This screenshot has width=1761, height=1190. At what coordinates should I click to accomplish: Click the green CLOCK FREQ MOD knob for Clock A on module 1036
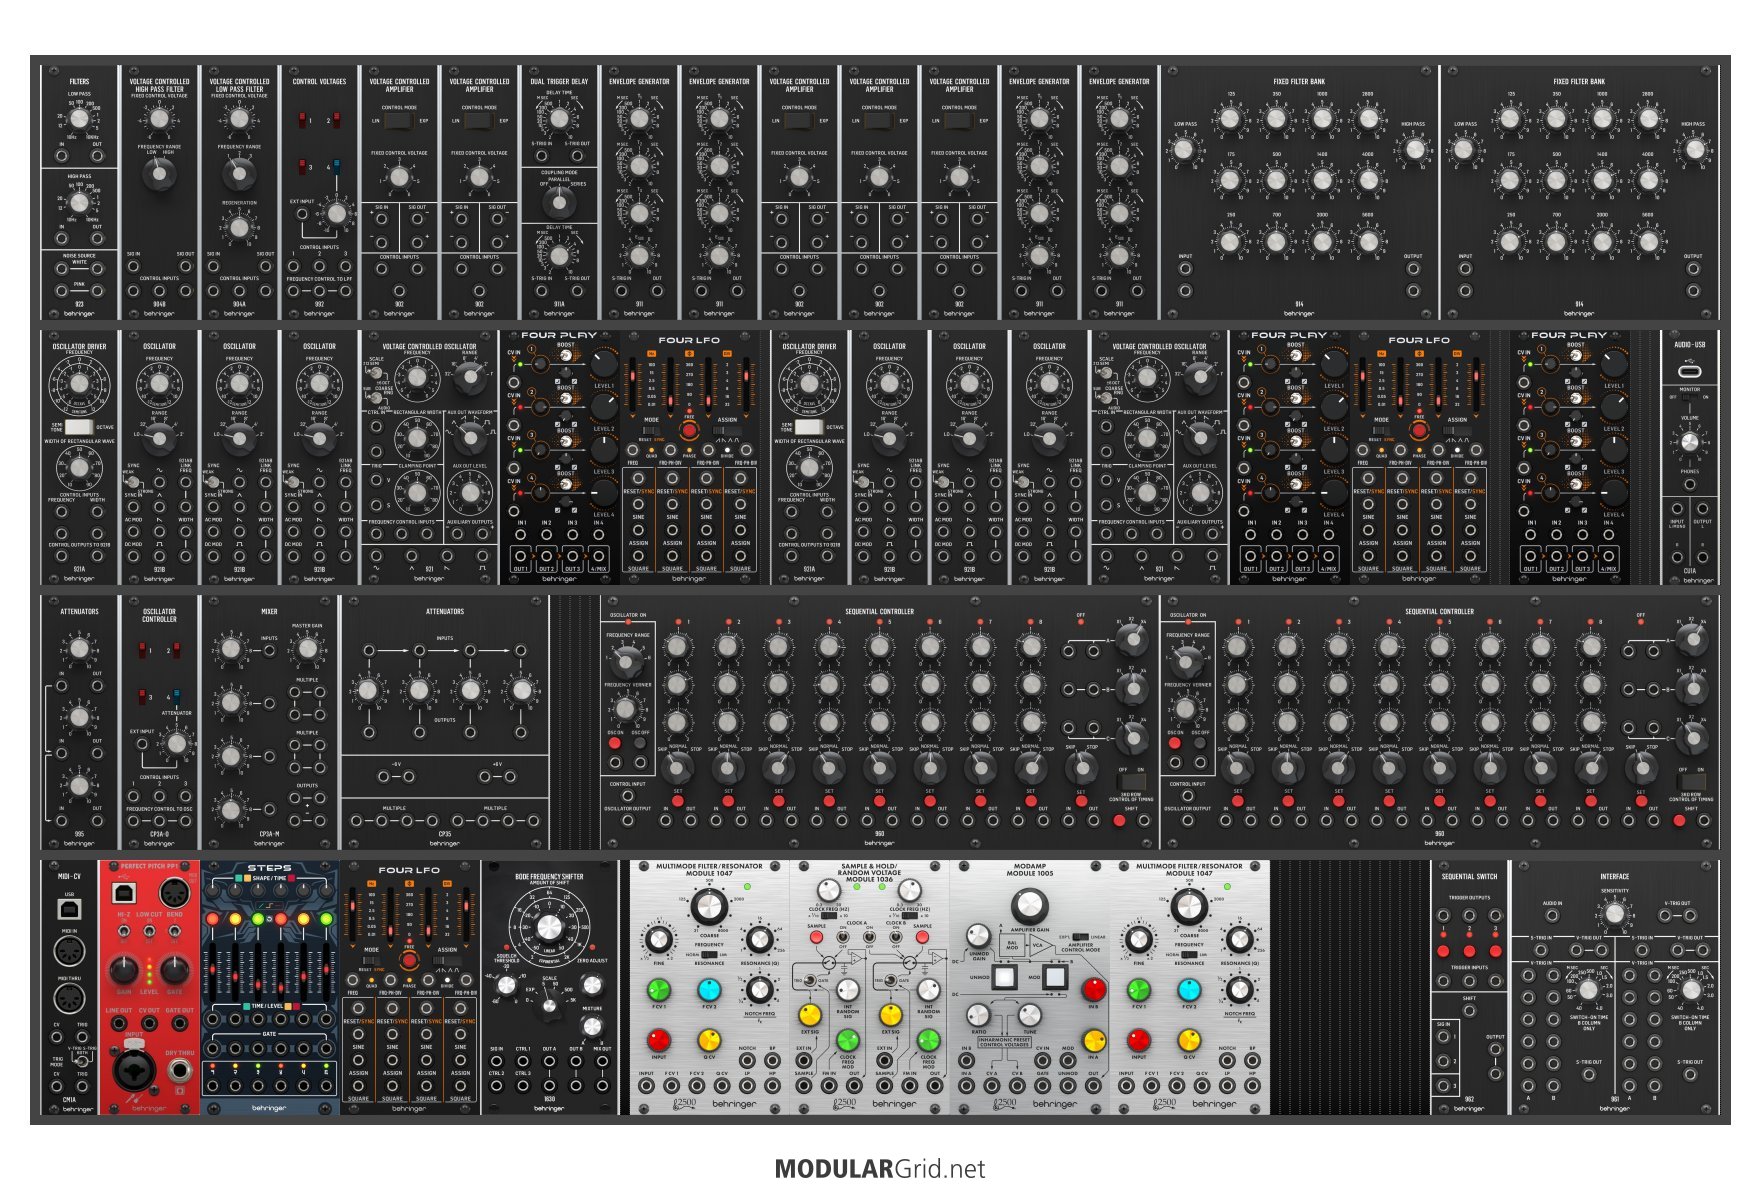pos(848,1041)
